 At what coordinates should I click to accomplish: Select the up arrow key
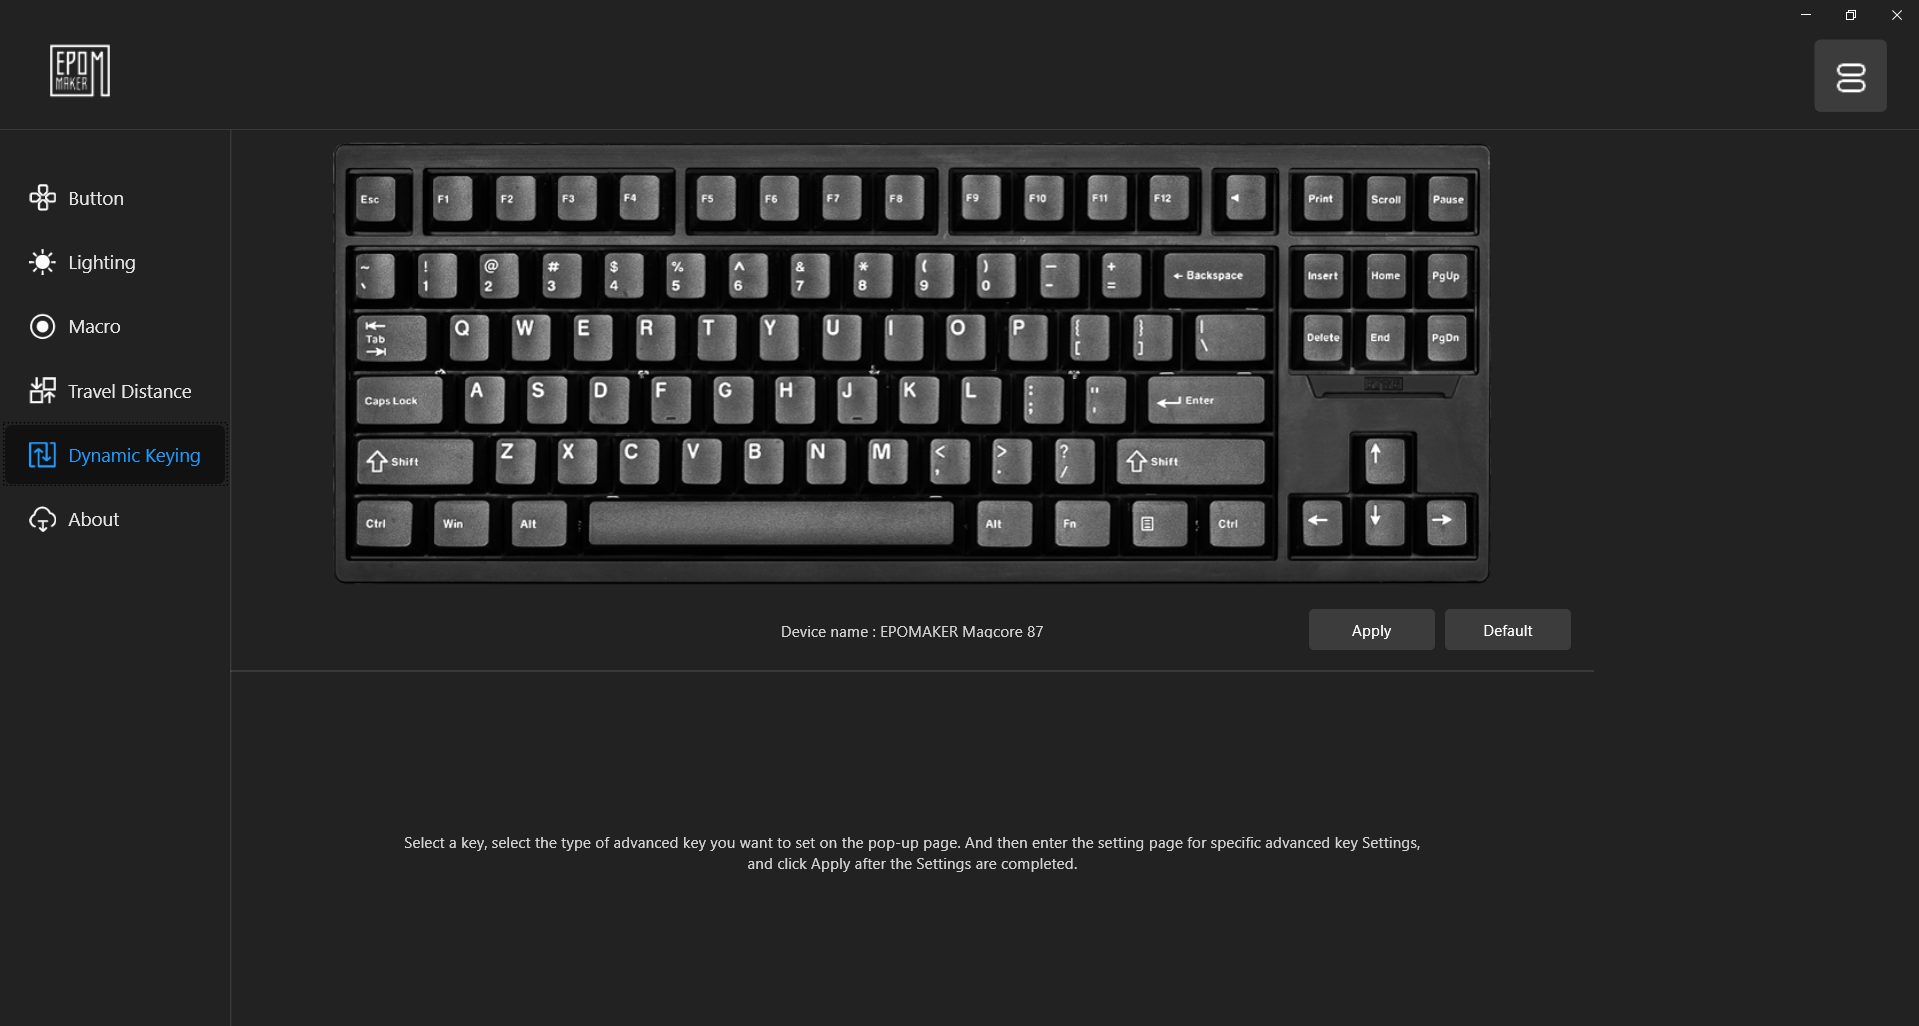point(1384,459)
